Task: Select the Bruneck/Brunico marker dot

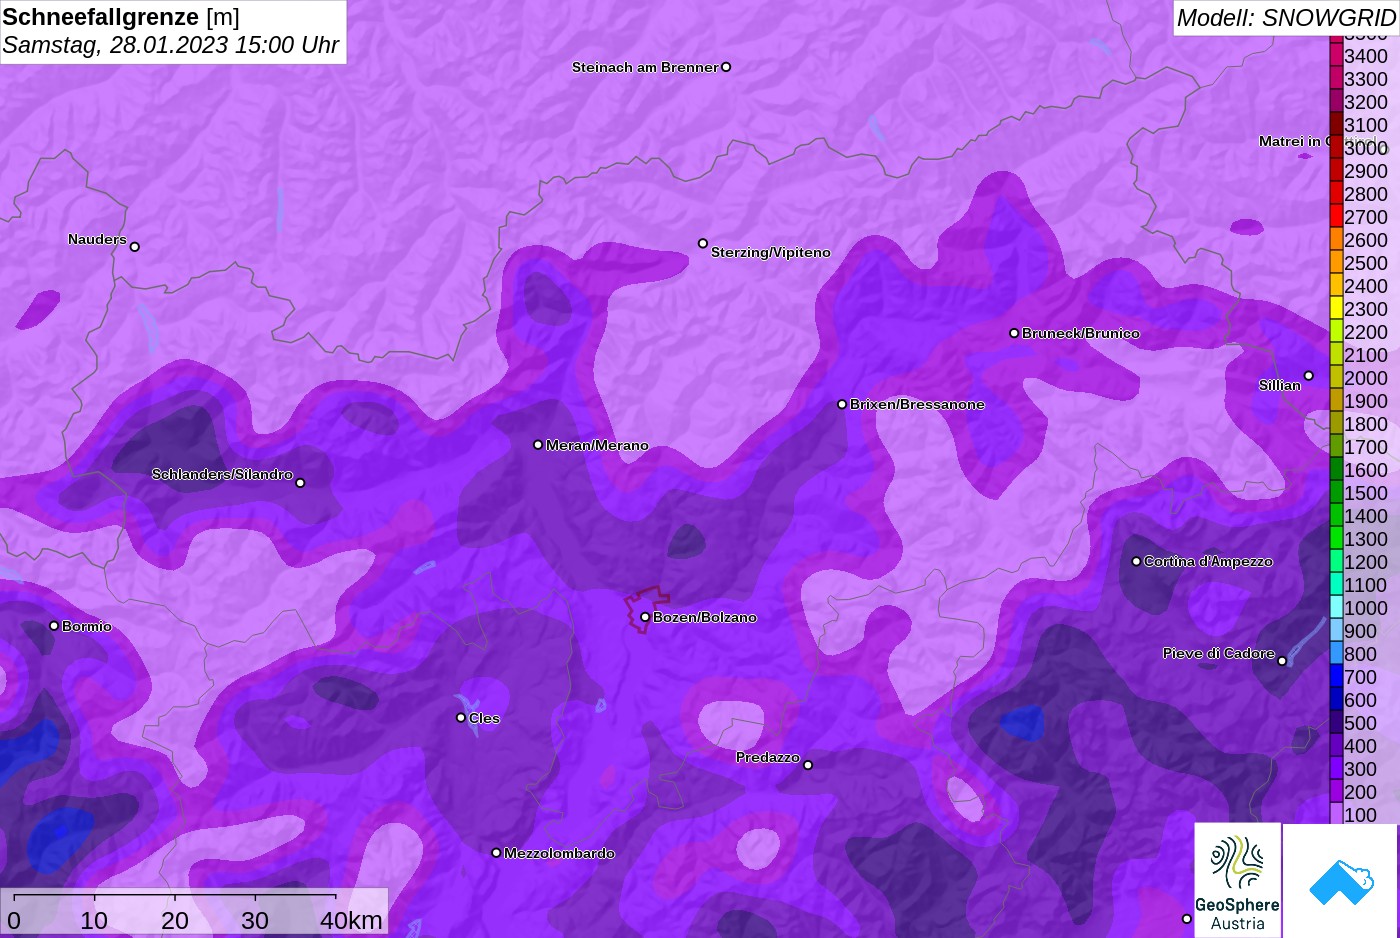Action: [x=1014, y=333]
